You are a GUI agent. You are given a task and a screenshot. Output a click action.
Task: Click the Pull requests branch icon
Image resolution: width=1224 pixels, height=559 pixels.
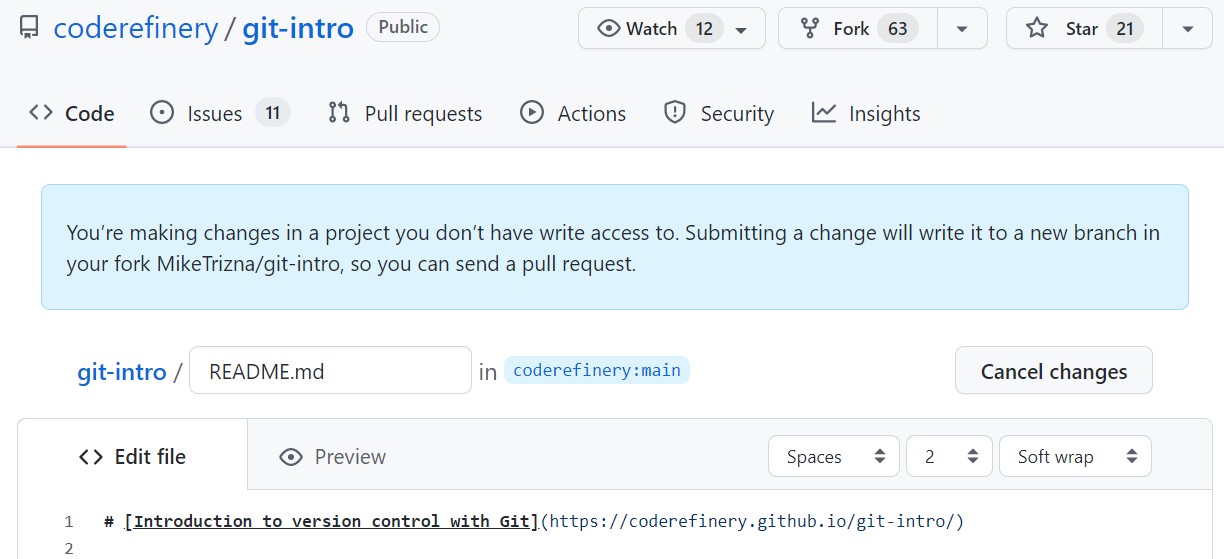(339, 113)
